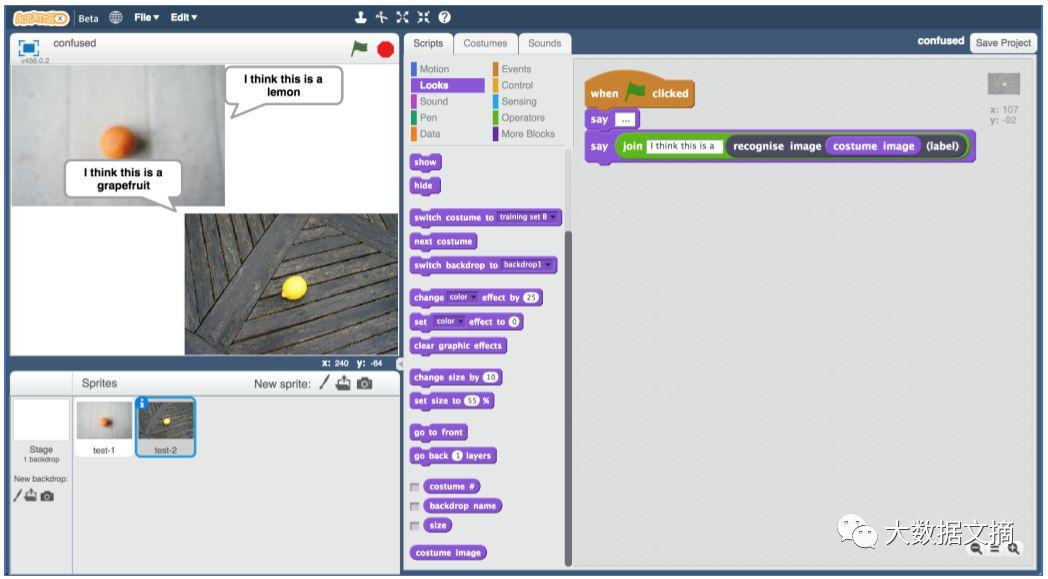
Task: Toggle the costume # stage monitor checkbox
Action: tap(414, 487)
